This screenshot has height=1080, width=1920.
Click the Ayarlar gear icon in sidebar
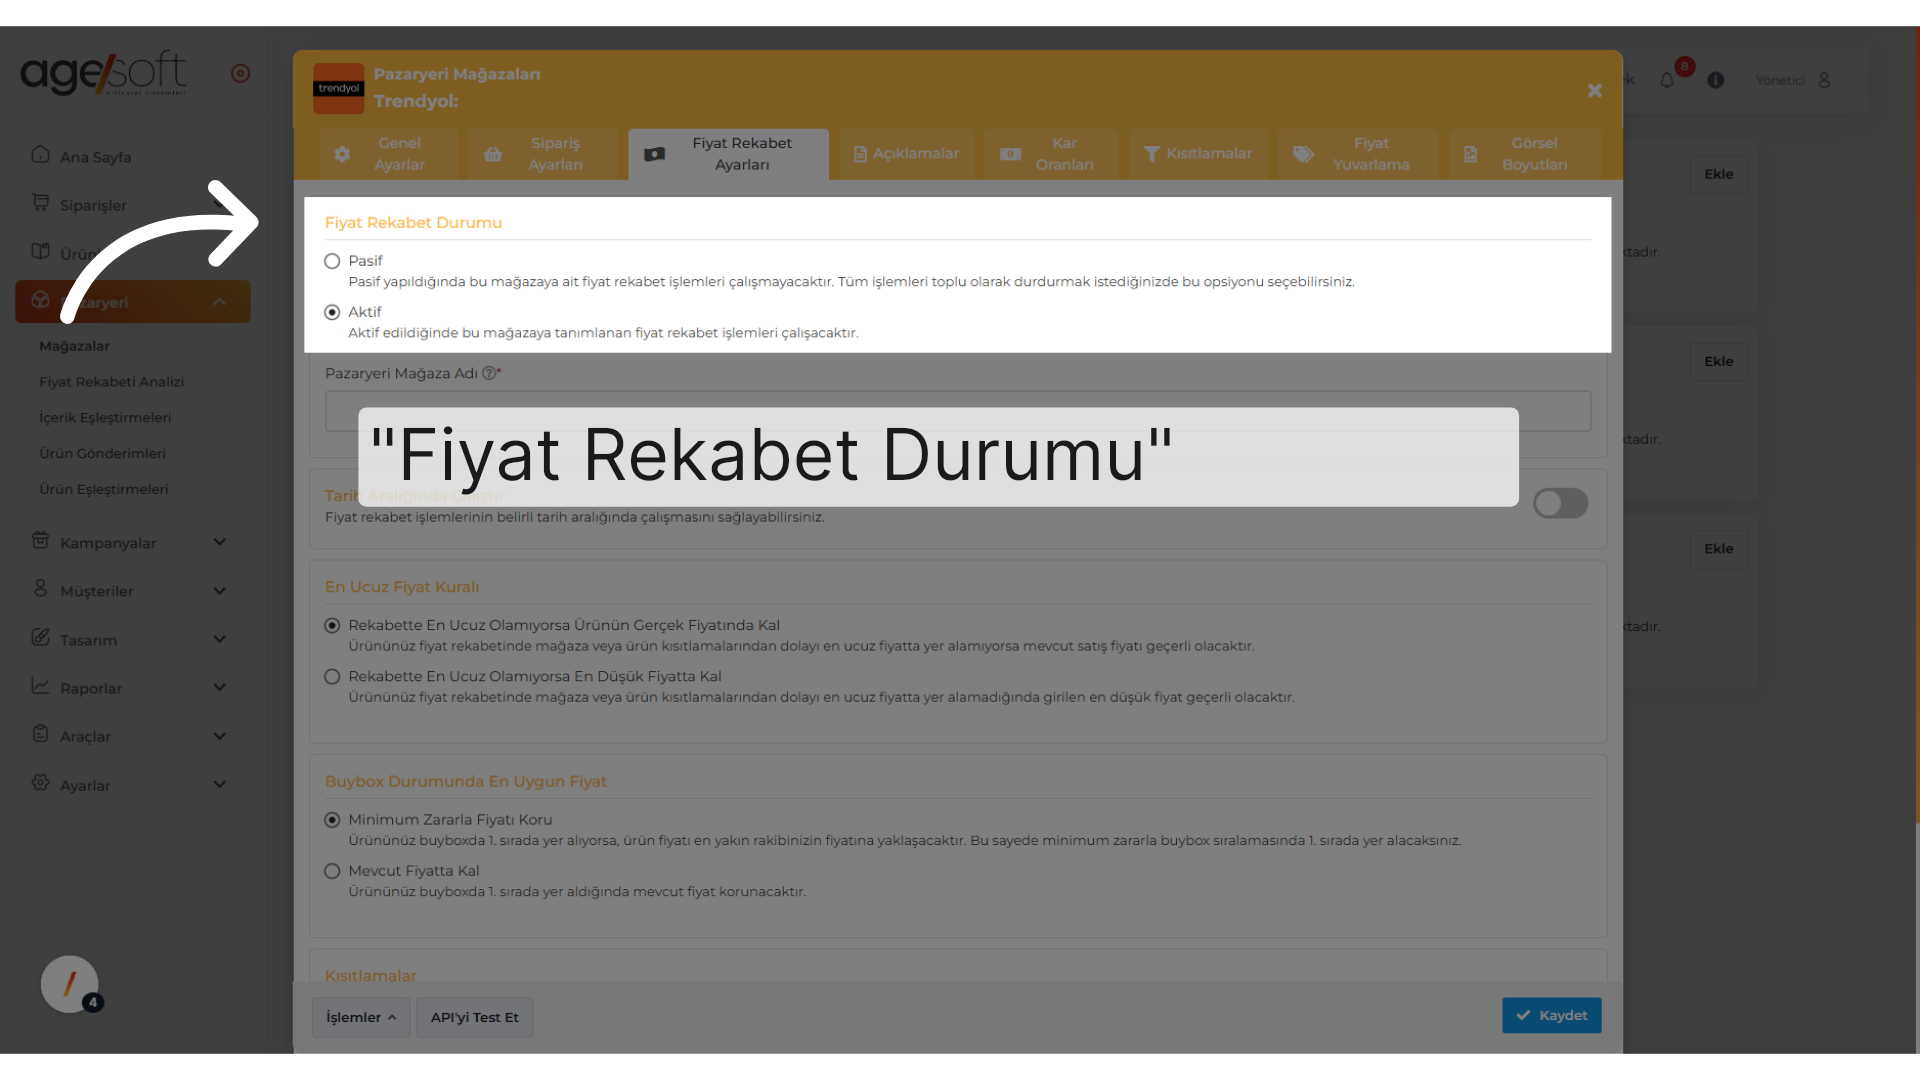[x=40, y=782]
